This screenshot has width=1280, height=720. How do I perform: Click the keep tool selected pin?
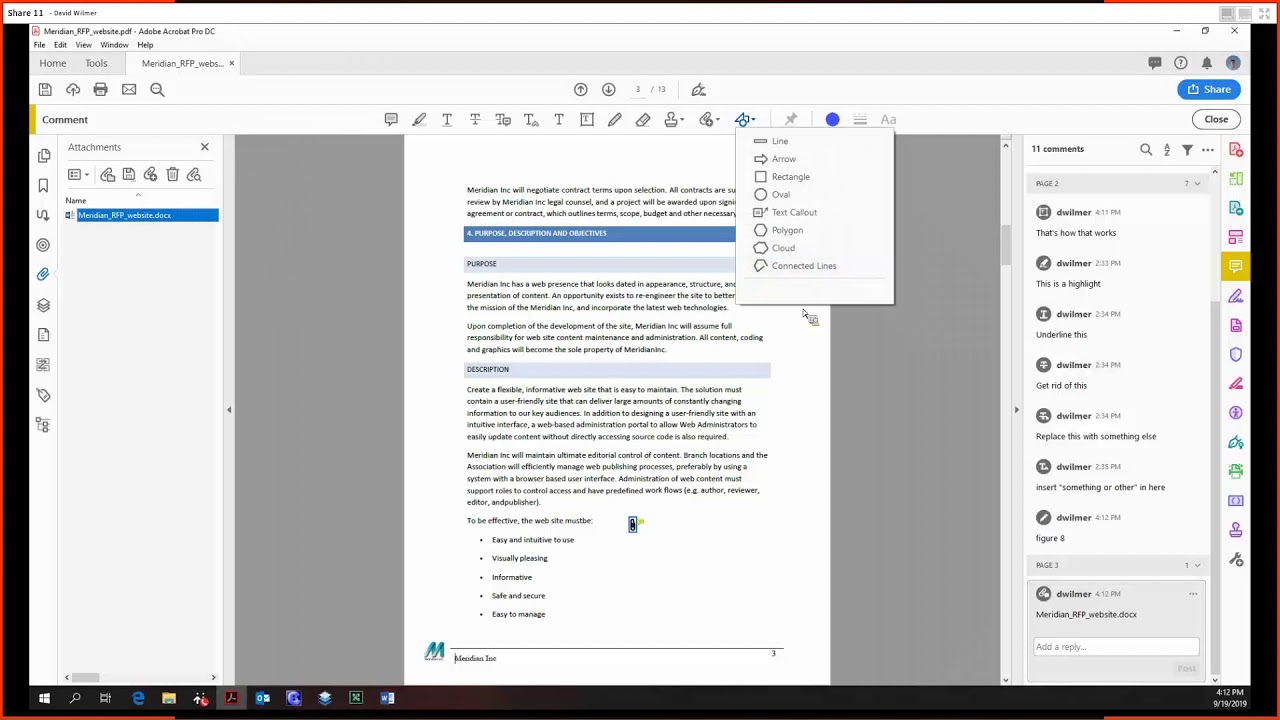[790, 119]
